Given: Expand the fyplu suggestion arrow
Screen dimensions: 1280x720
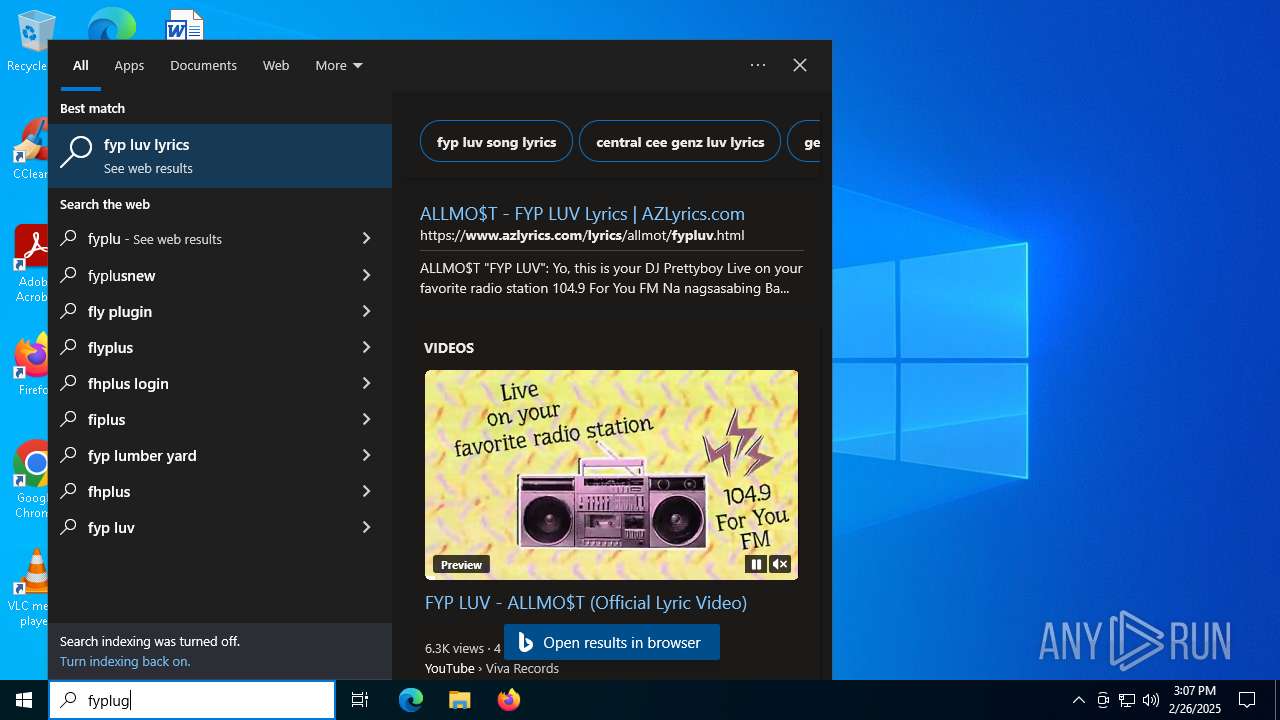Looking at the screenshot, I should pos(366,239).
